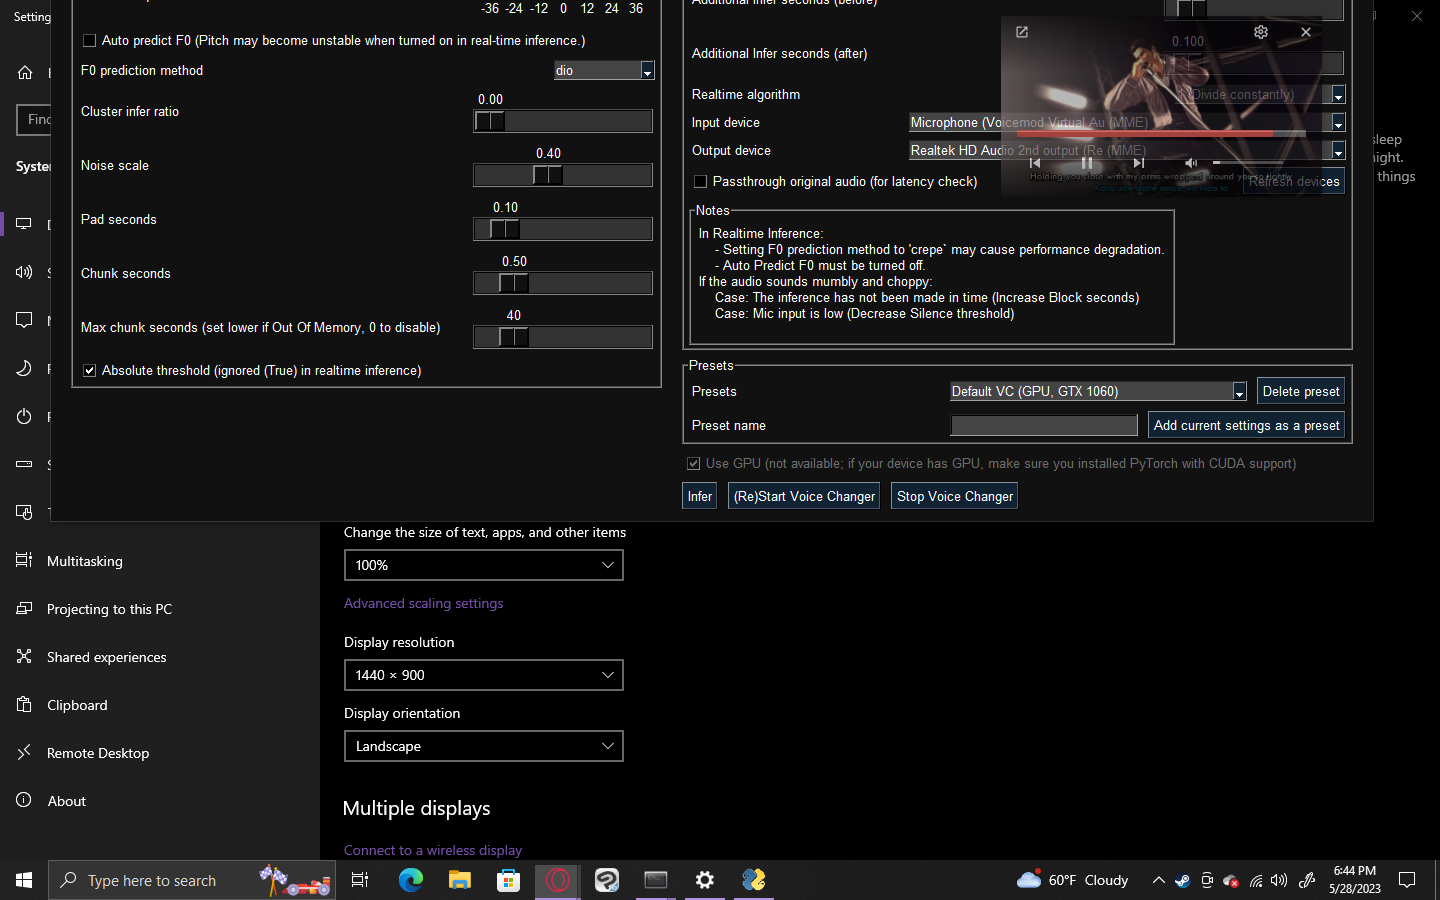Expand the Realtime algorithm dropdown arrow
Image resolution: width=1440 pixels, height=900 pixels.
[1338, 94]
